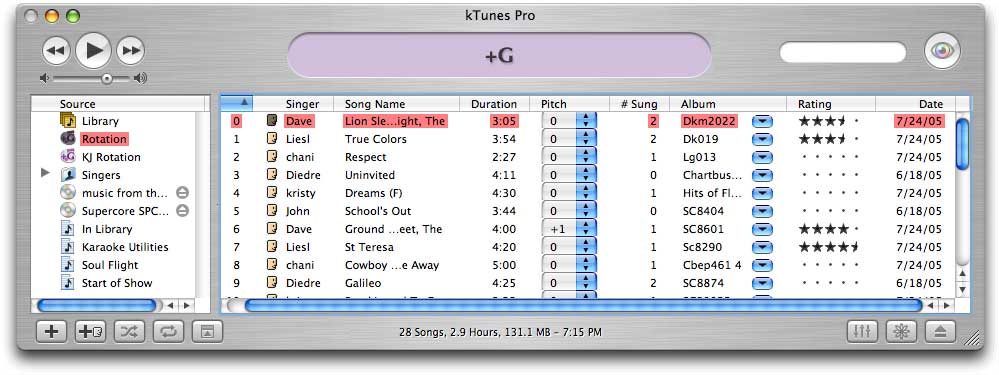Change pitch stepper for Respect row
Viewport: 999px width, 375px height.
pyautogui.click(x=586, y=157)
